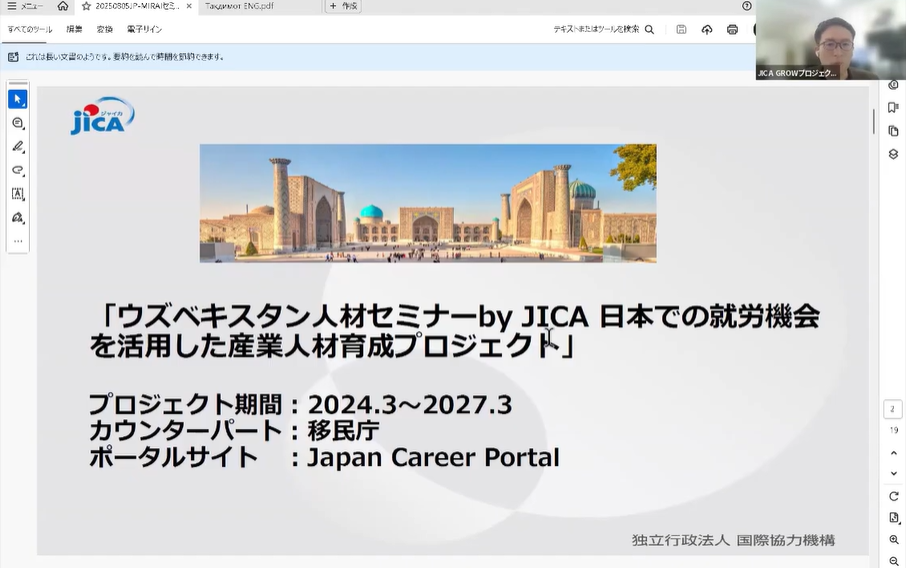
Task: Select the arrow selection tool
Action: [x=17, y=99]
